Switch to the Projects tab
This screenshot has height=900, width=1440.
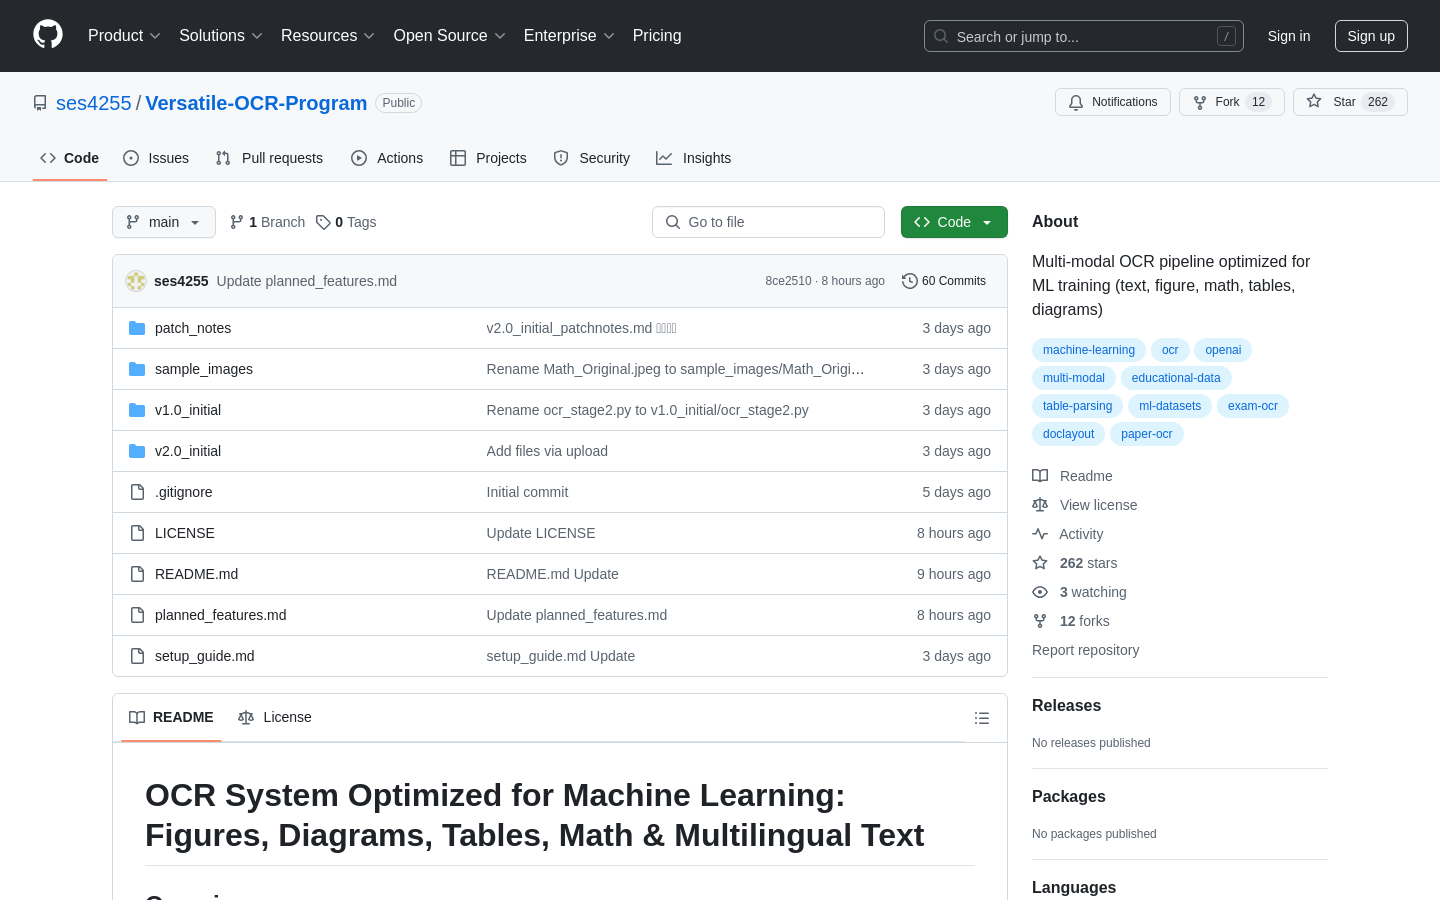488,158
